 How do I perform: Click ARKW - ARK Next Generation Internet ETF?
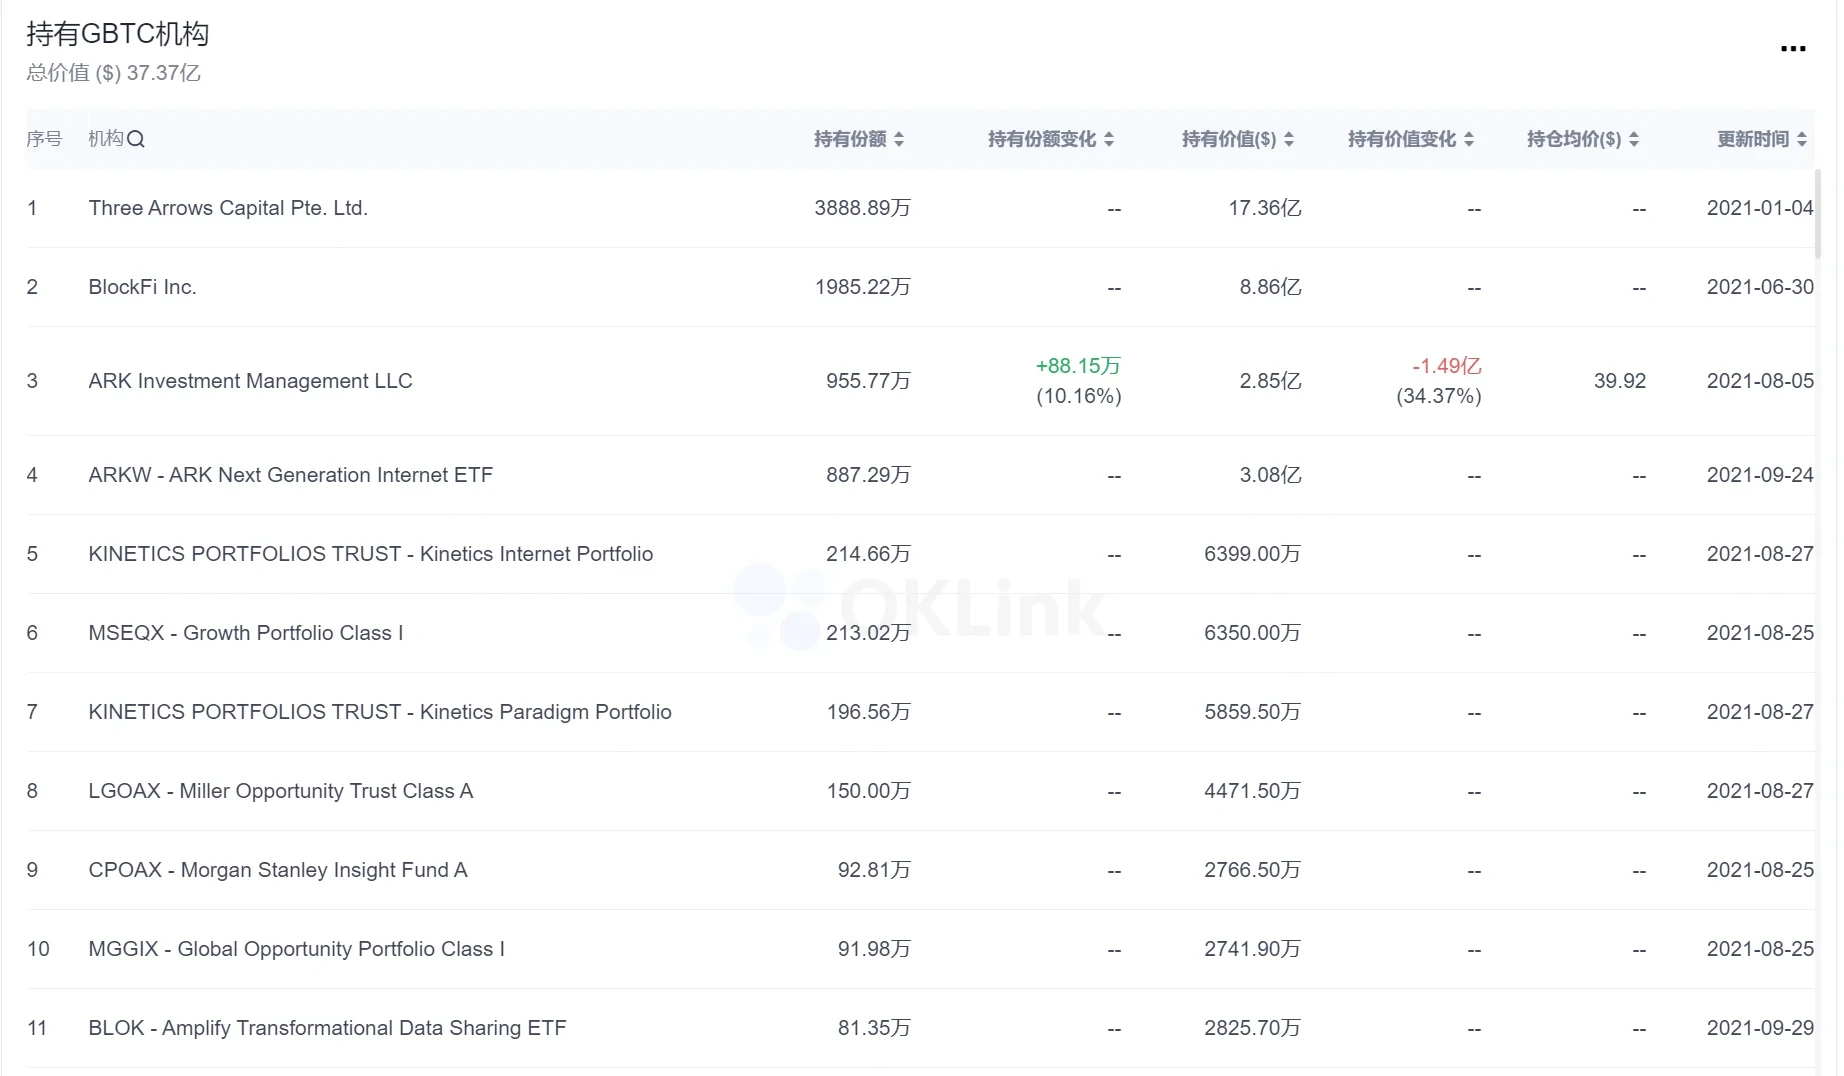(x=290, y=475)
